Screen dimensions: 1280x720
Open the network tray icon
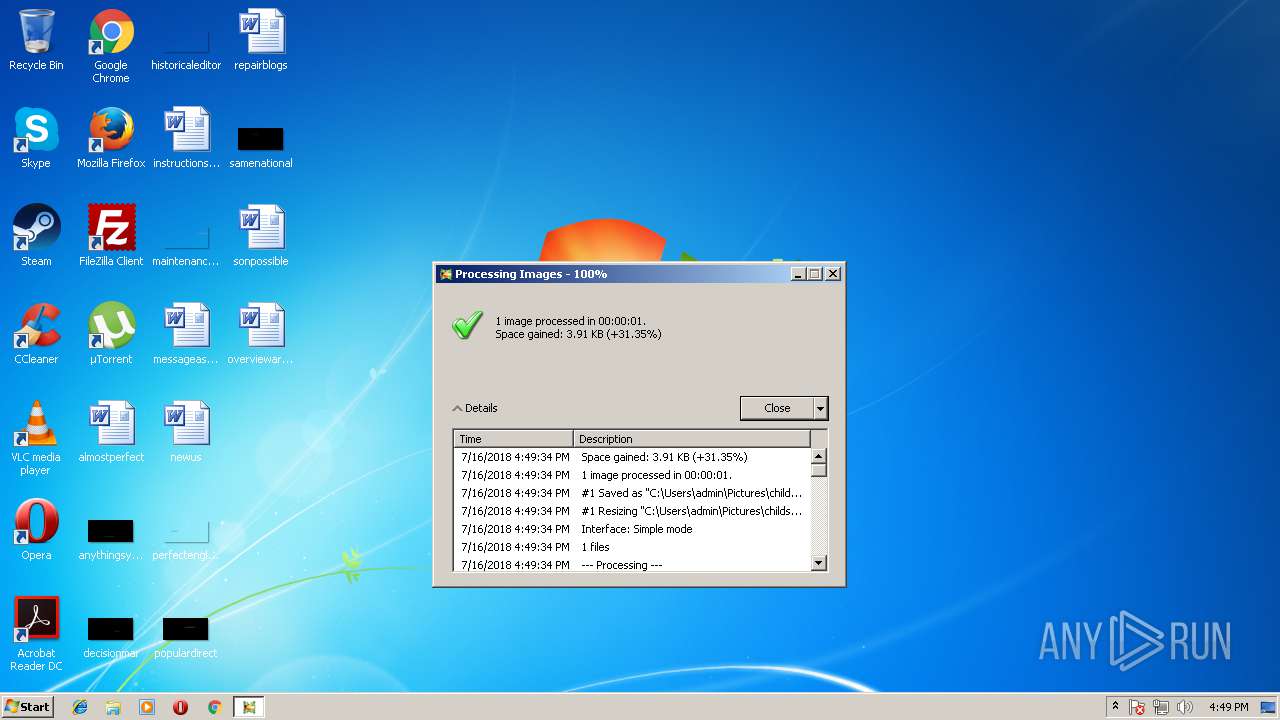(1161, 707)
